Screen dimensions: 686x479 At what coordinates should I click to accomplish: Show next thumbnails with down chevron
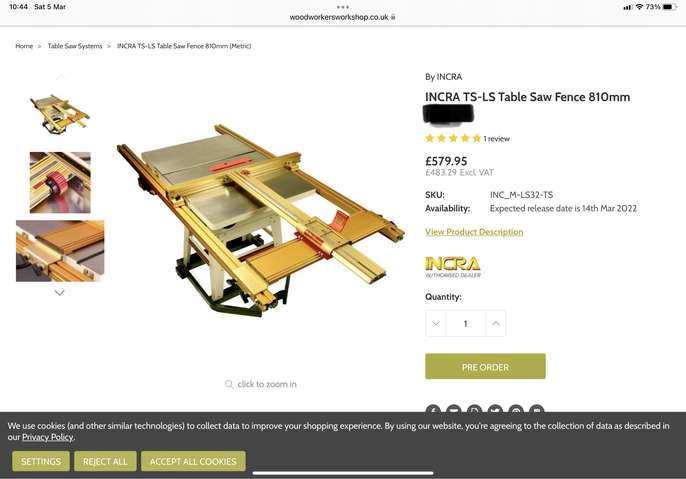(60, 293)
